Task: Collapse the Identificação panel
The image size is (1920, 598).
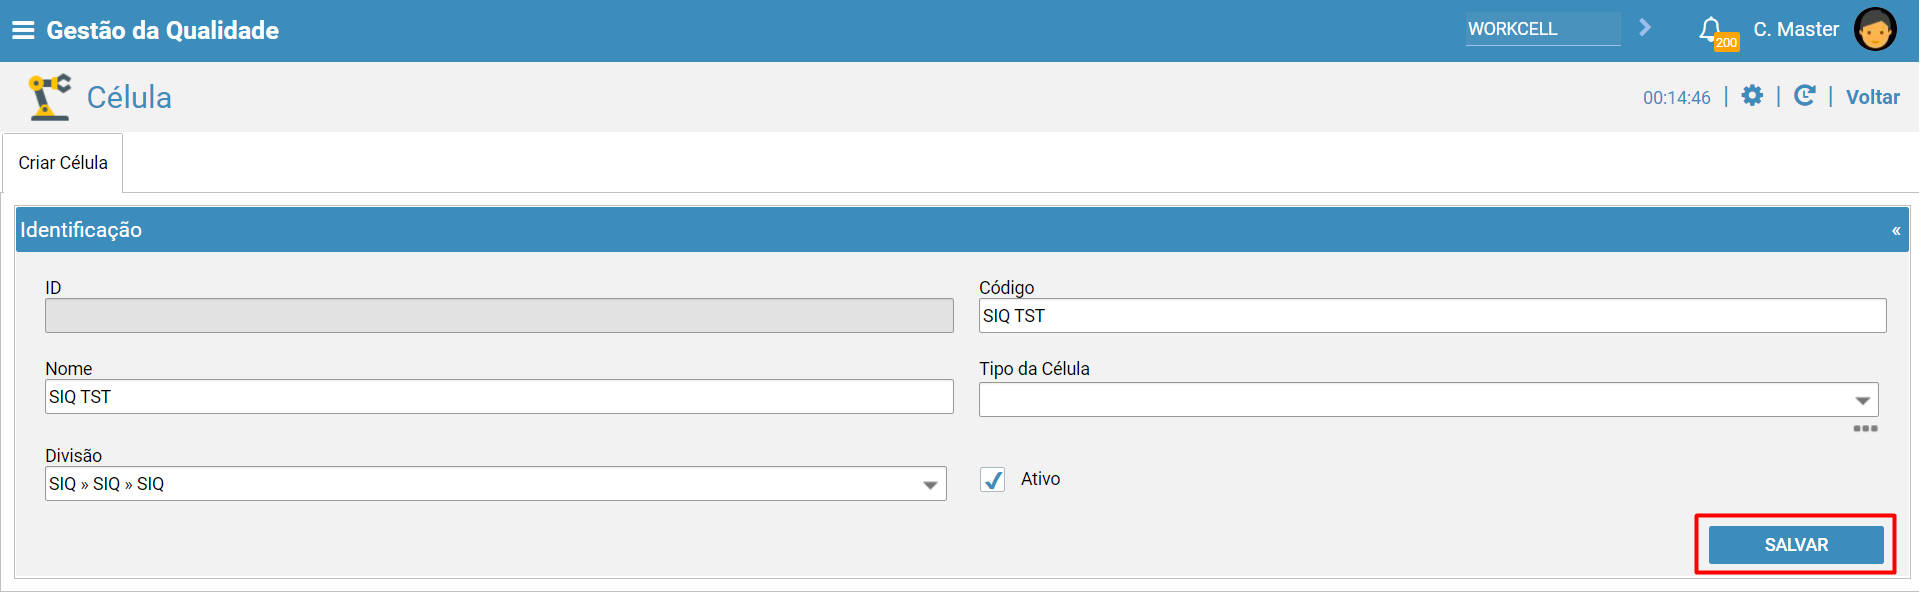Action: pyautogui.click(x=1896, y=231)
